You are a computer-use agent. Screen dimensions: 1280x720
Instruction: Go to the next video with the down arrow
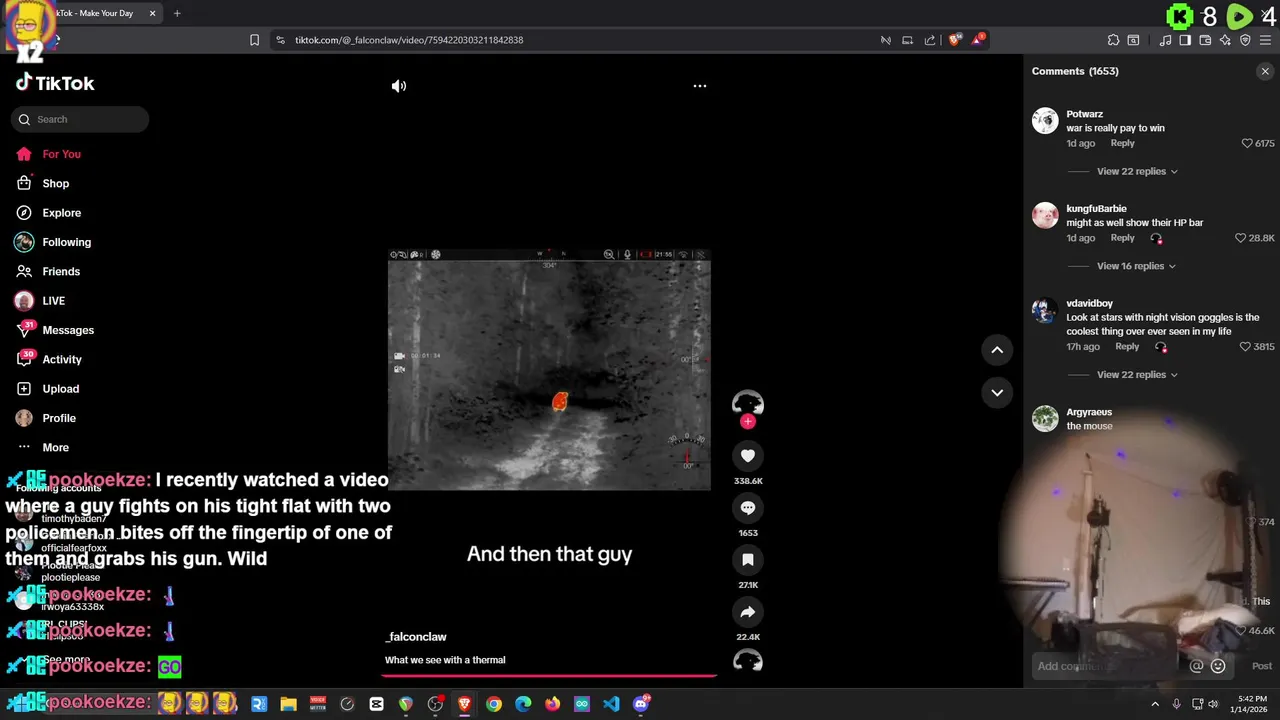997,393
